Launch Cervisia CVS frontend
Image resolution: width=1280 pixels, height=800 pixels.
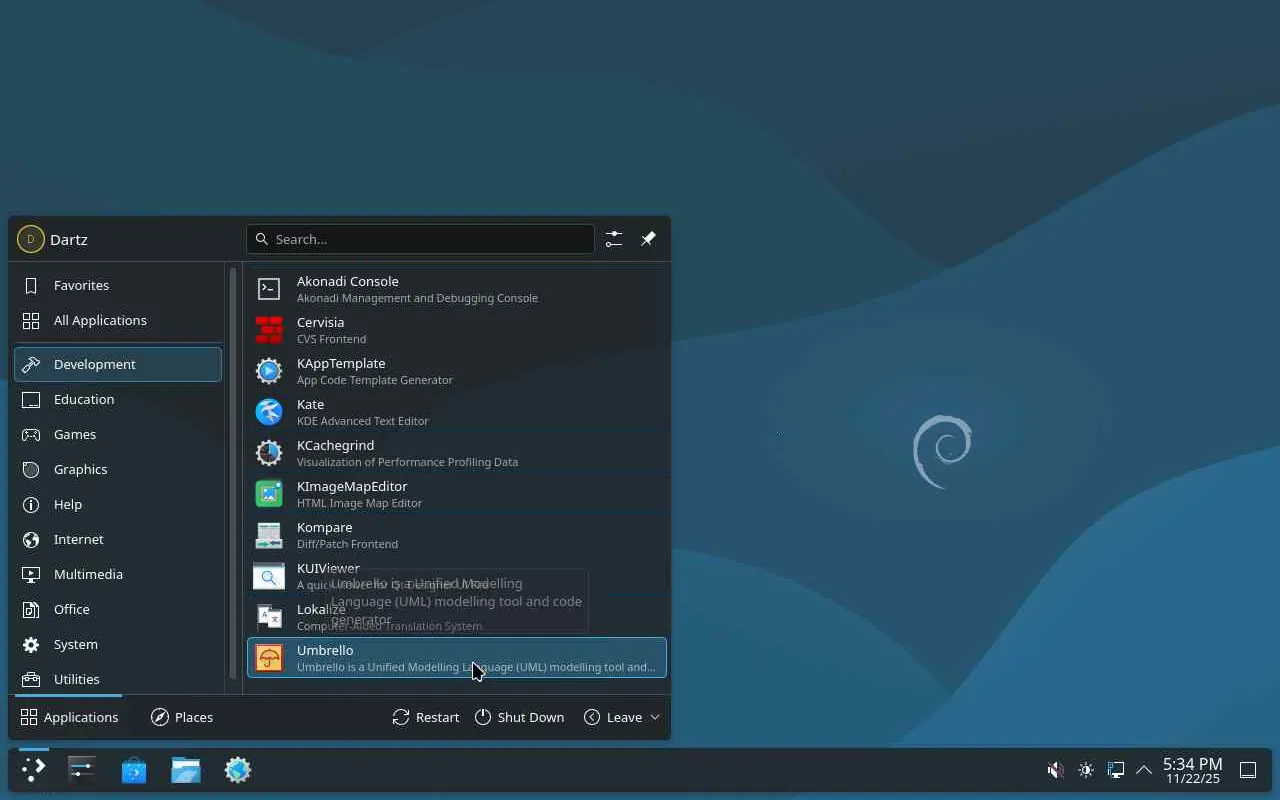[x=456, y=330]
